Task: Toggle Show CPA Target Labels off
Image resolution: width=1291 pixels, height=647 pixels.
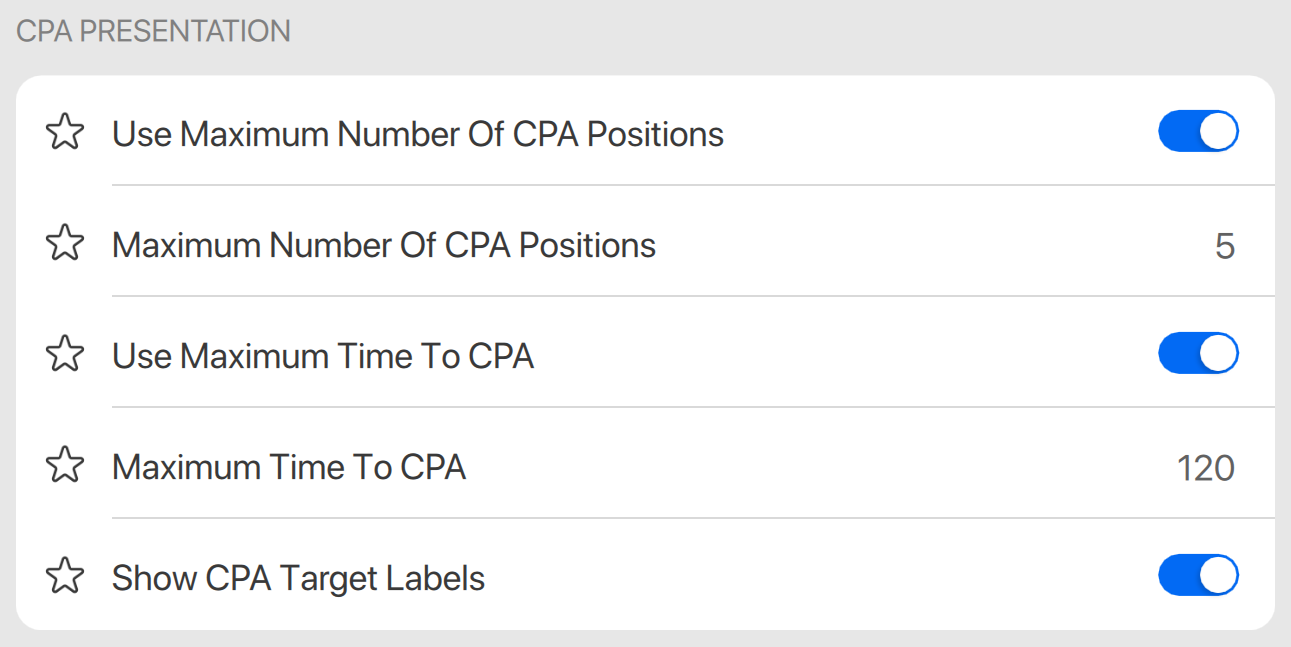Action: (x=1198, y=576)
